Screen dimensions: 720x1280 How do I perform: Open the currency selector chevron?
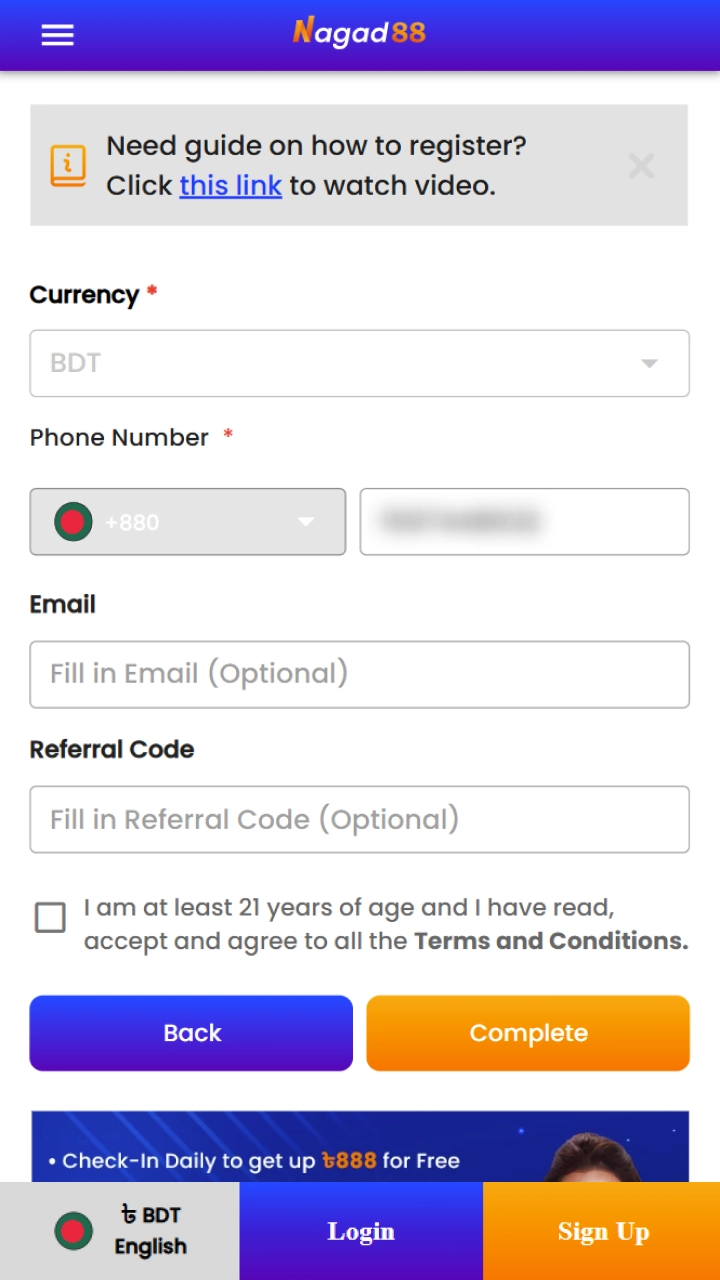point(649,363)
